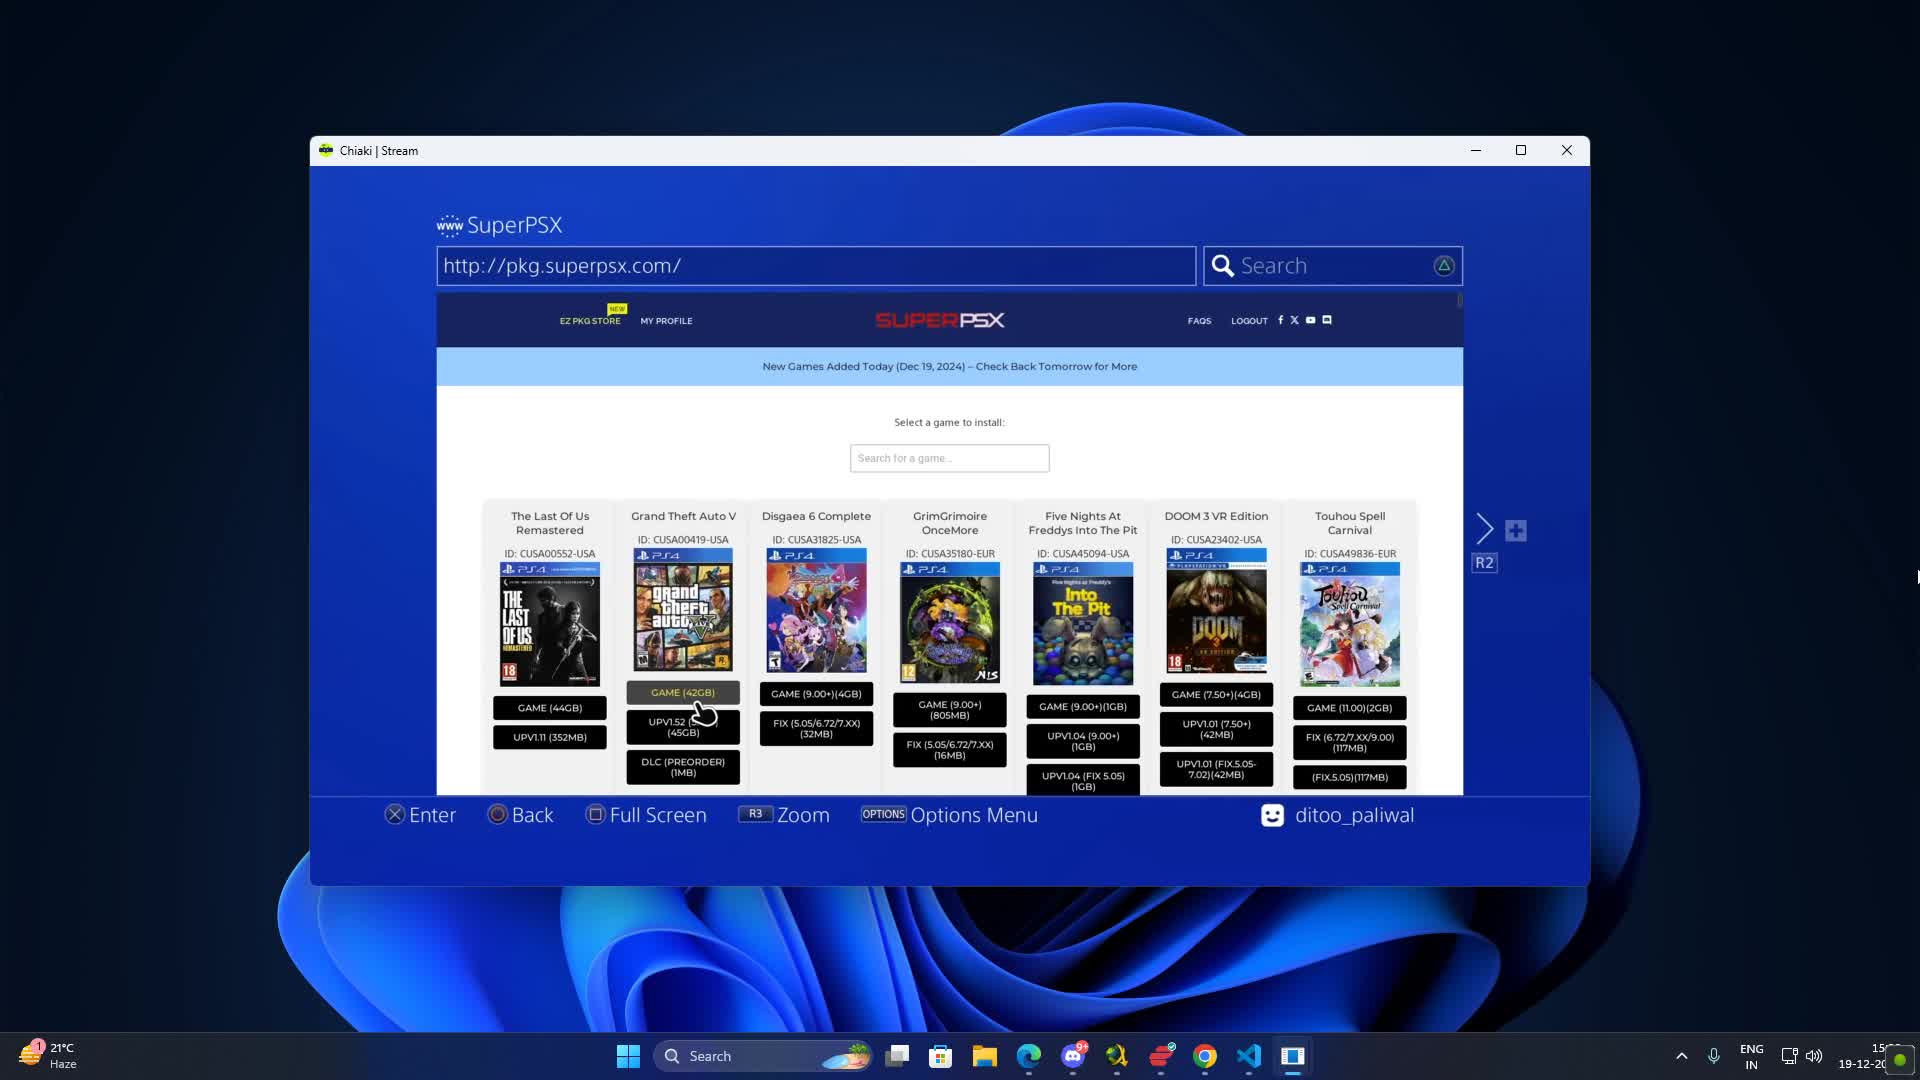
Task: Open File Explorer from taskbar
Action: coord(985,1056)
